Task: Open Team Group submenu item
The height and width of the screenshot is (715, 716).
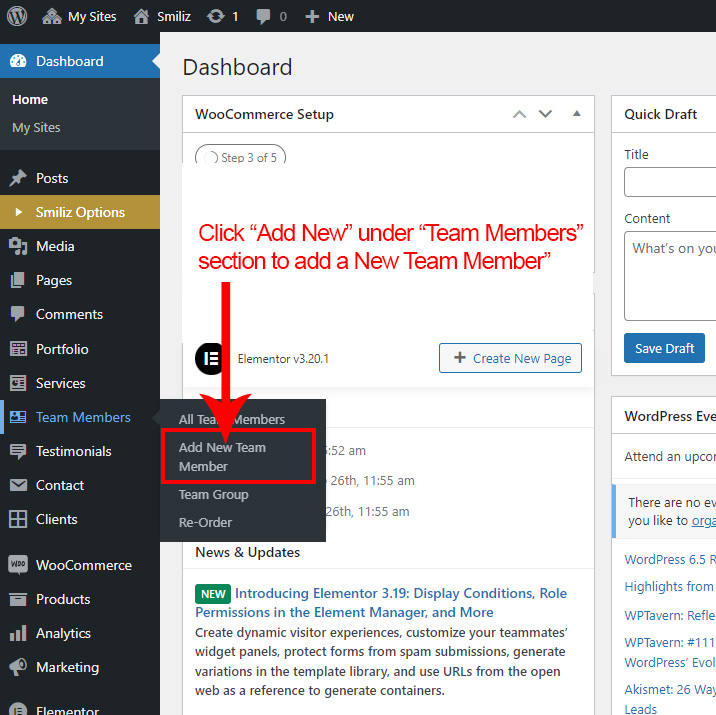Action: (213, 494)
